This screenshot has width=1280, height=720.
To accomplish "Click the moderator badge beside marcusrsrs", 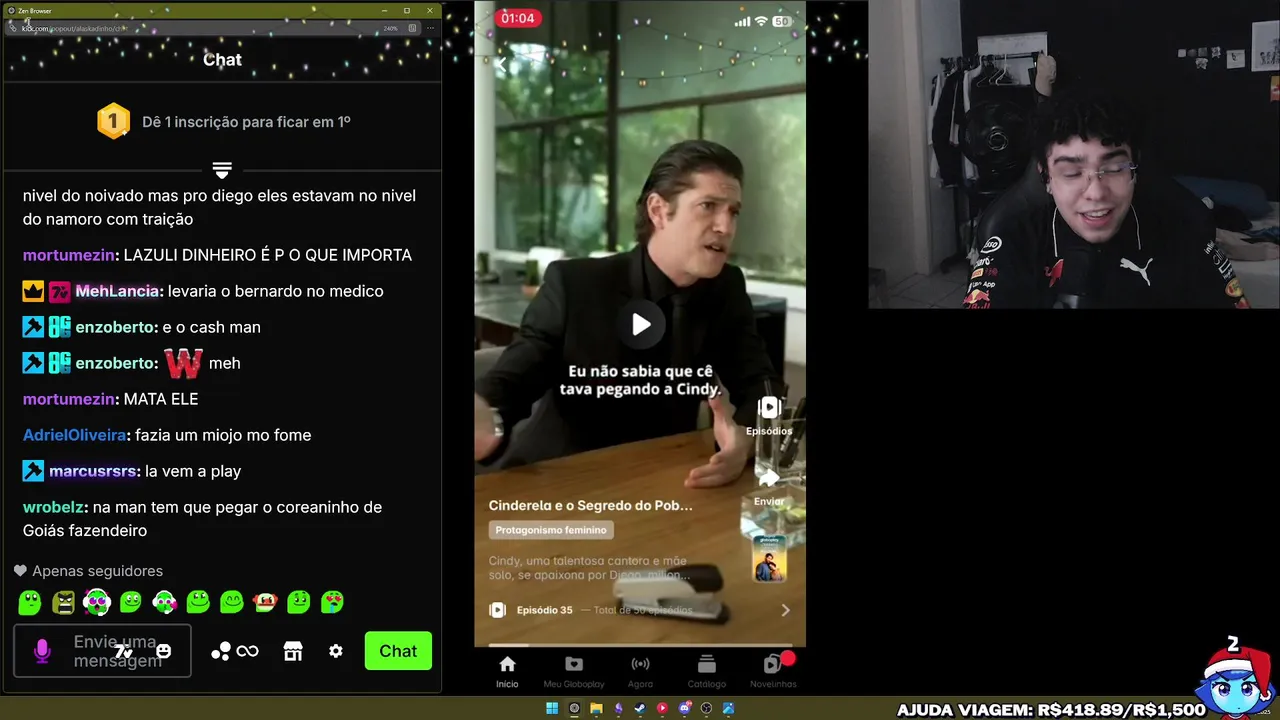I will click(x=33, y=471).
